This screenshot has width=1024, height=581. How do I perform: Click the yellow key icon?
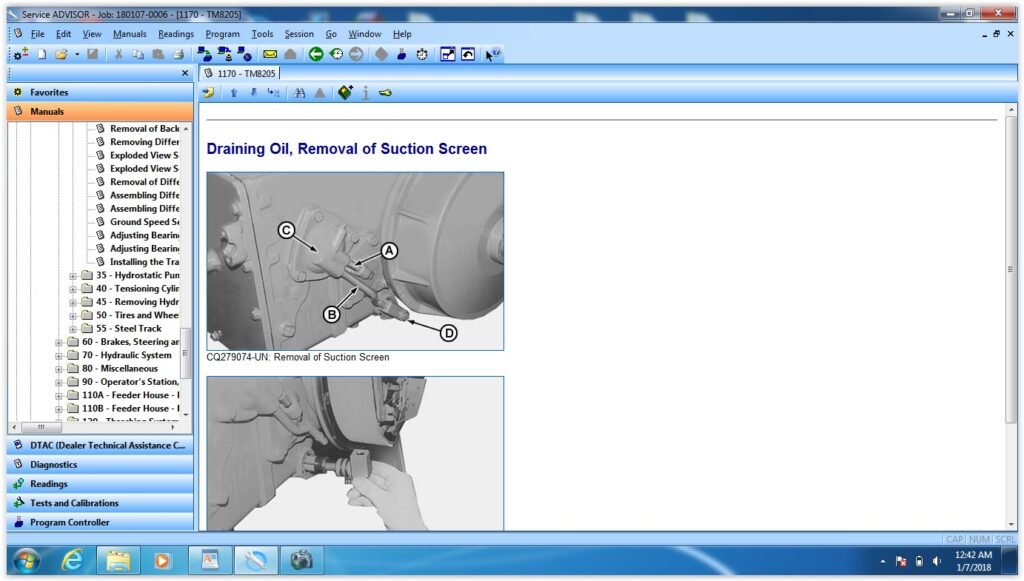point(385,92)
